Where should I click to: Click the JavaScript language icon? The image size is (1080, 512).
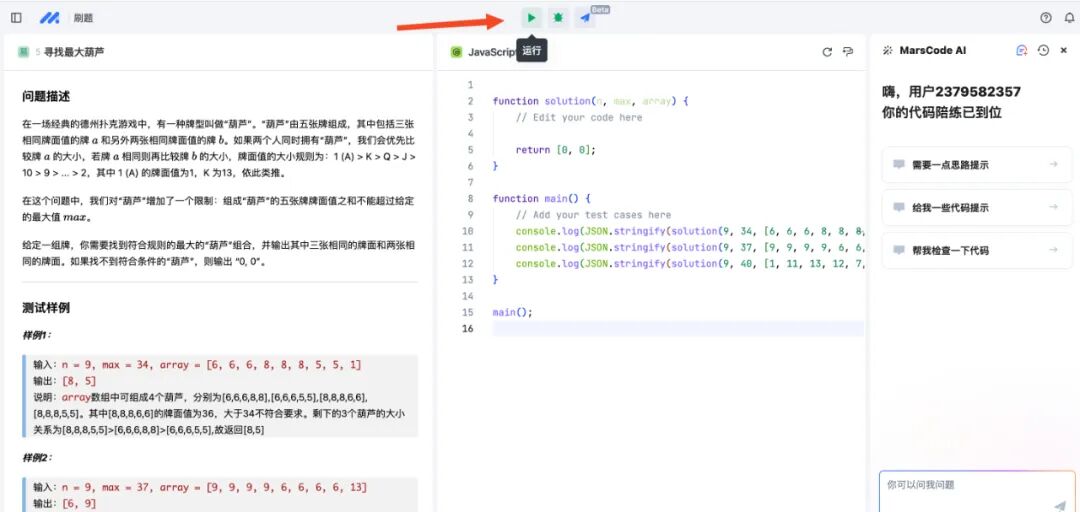(455, 52)
